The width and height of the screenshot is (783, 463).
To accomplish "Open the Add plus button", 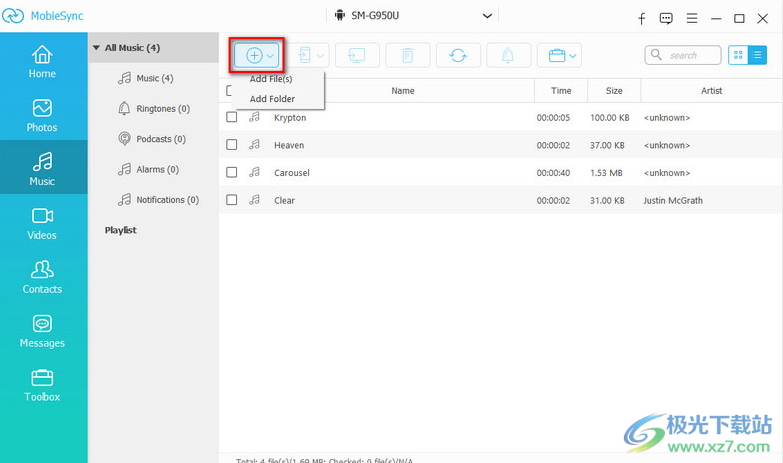I will tap(254, 55).
